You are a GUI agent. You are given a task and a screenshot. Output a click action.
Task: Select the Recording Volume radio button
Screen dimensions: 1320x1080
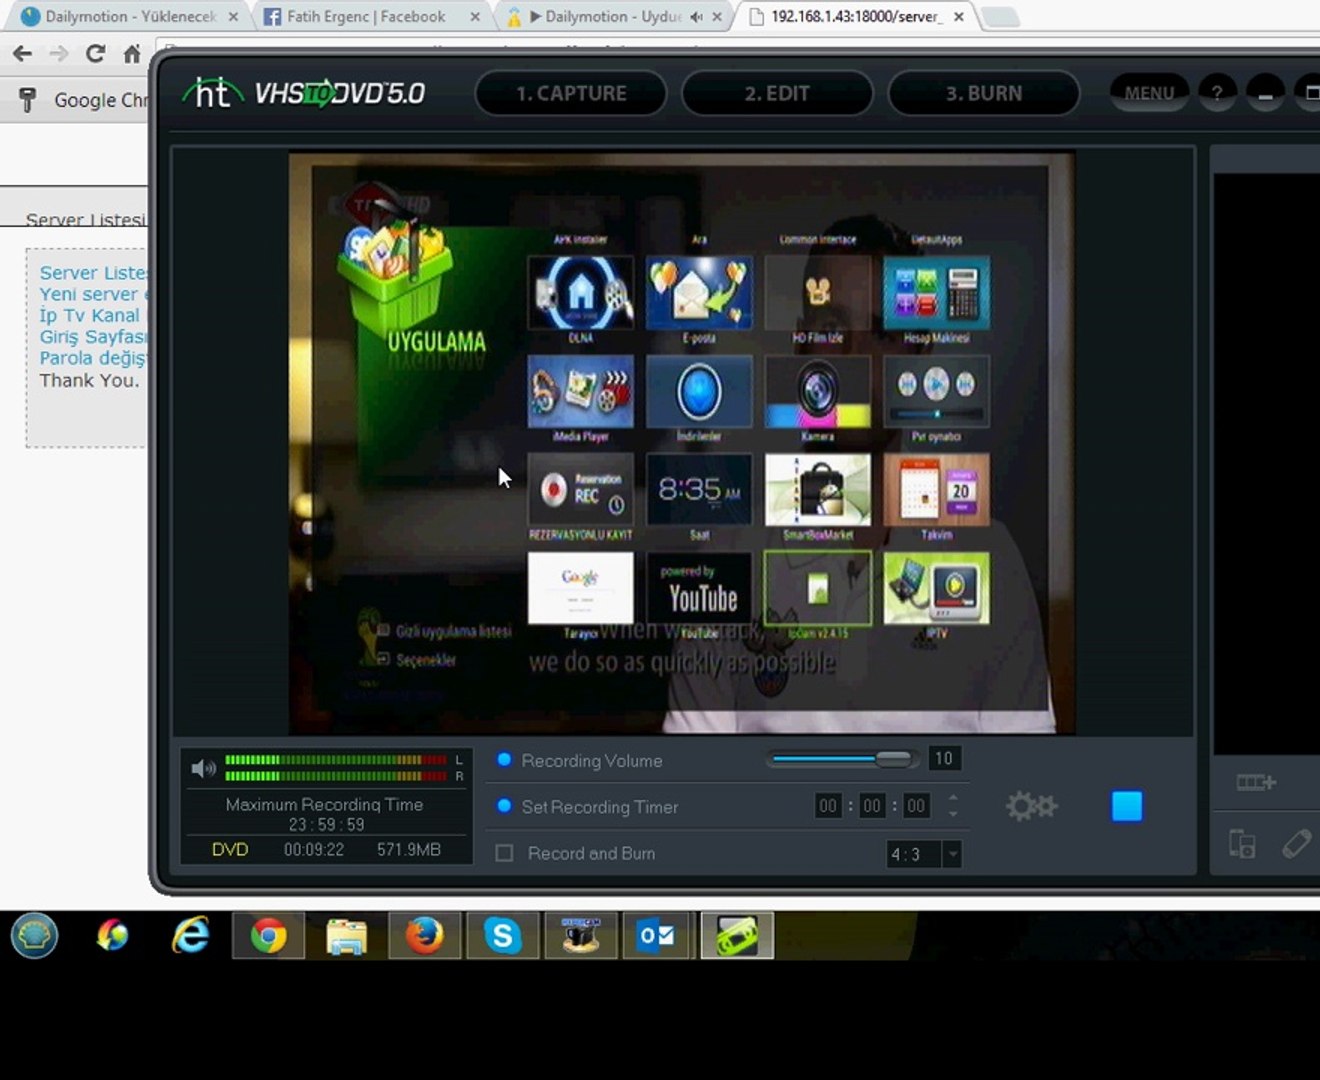505,760
